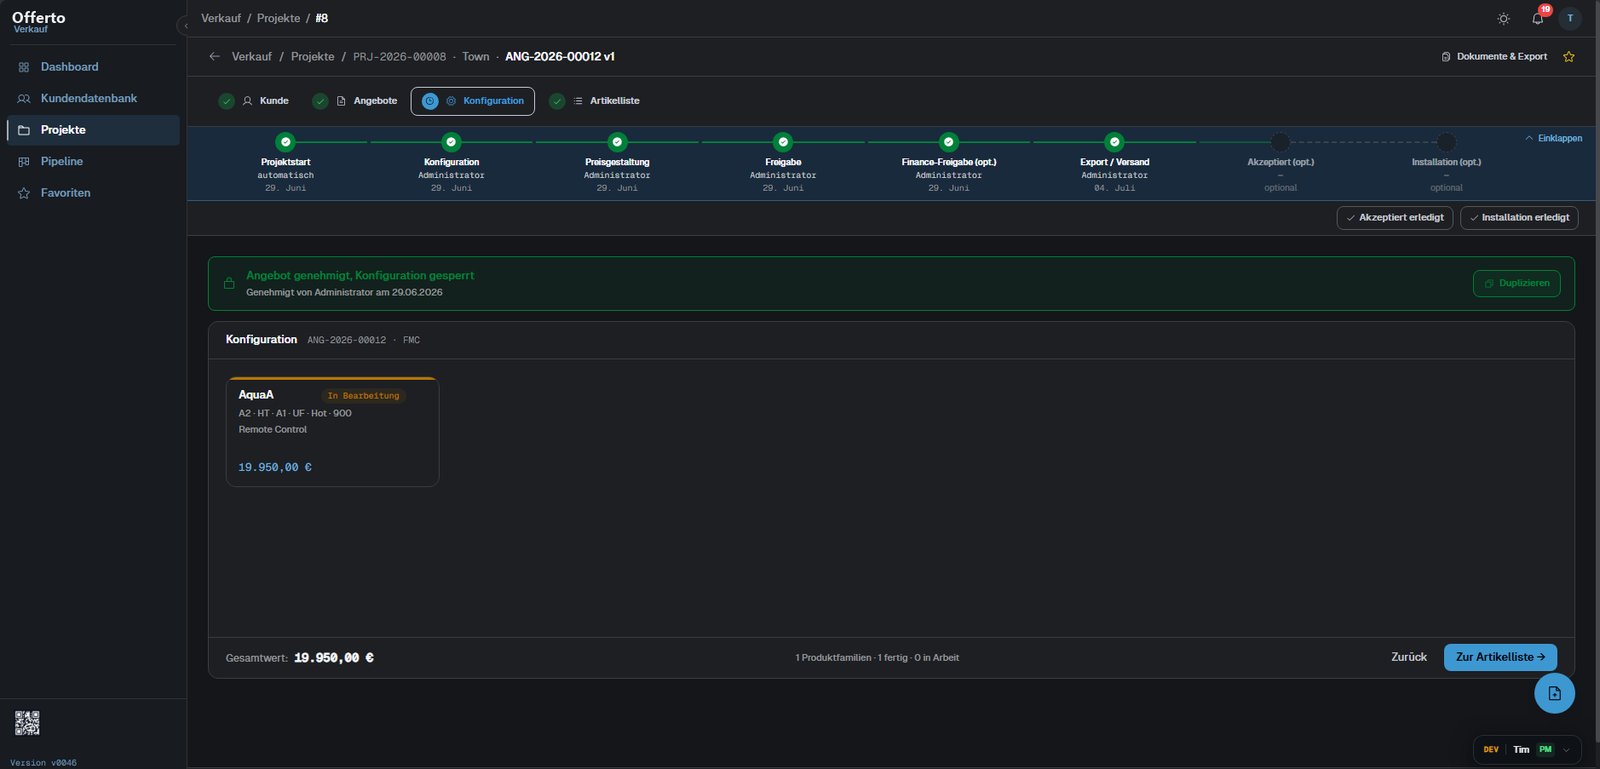Click Version v0046 text
This screenshot has width=1600, height=769.
click(43, 763)
